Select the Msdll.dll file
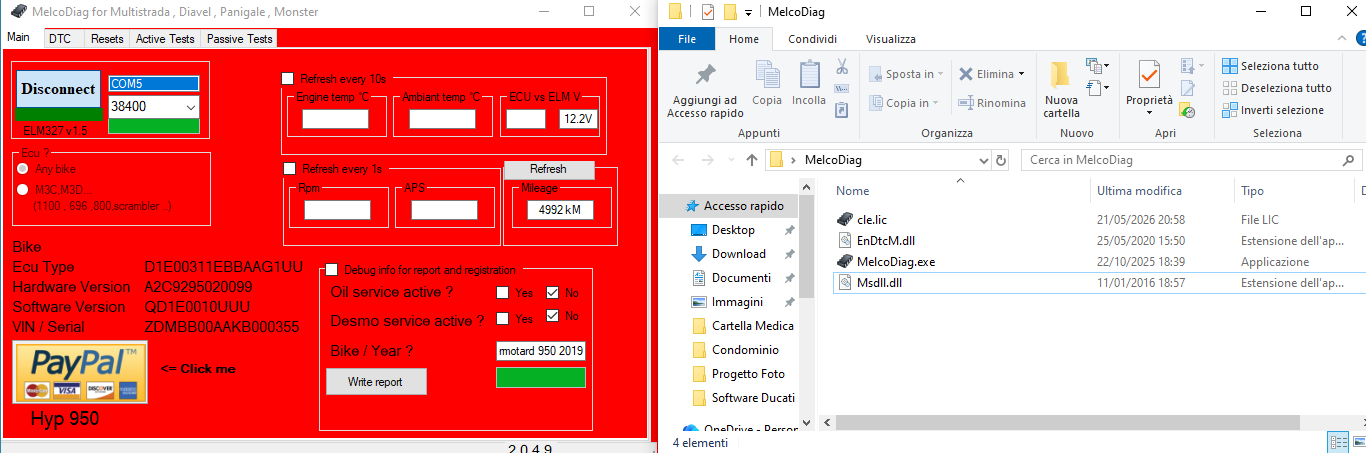This screenshot has width=1366, height=453. tap(879, 283)
